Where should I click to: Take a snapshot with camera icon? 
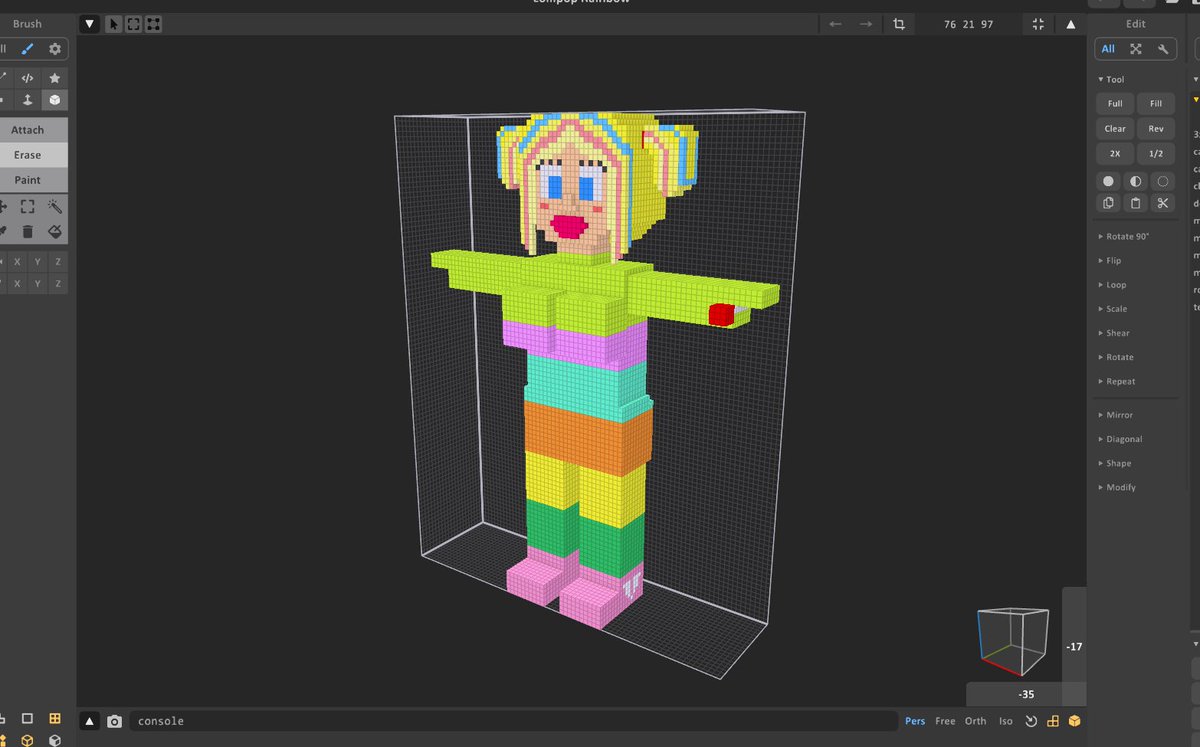(114, 721)
